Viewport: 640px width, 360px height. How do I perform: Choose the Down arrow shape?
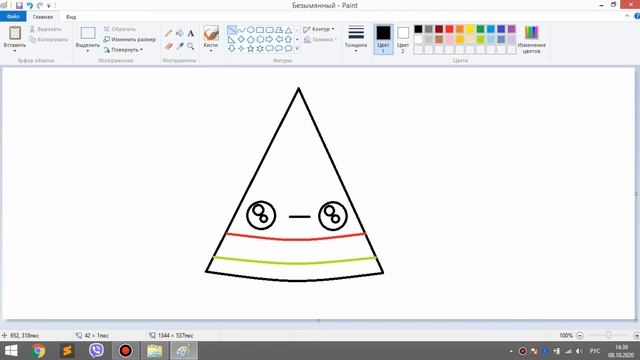[232, 49]
